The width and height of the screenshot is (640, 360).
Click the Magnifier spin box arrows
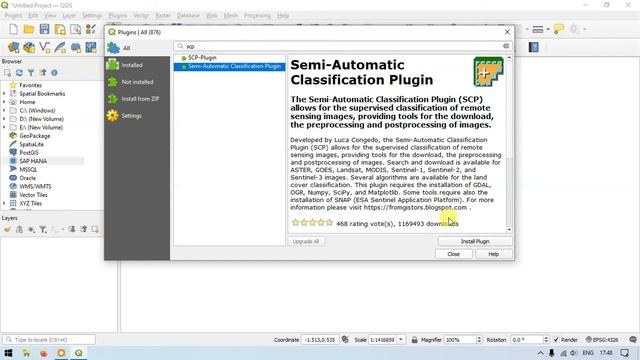click(x=479, y=340)
